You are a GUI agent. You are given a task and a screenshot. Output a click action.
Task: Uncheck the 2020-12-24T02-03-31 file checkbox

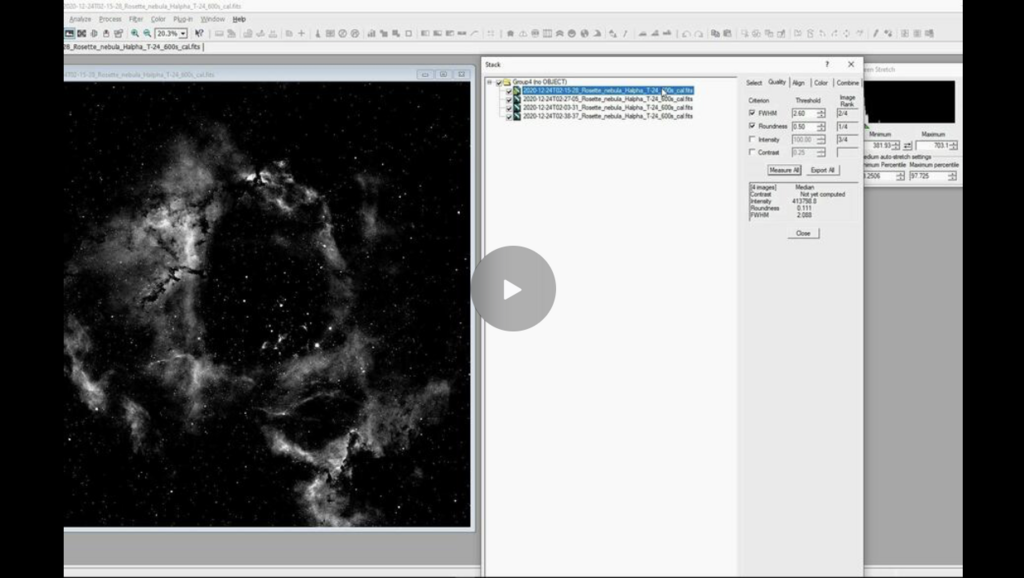(x=509, y=108)
